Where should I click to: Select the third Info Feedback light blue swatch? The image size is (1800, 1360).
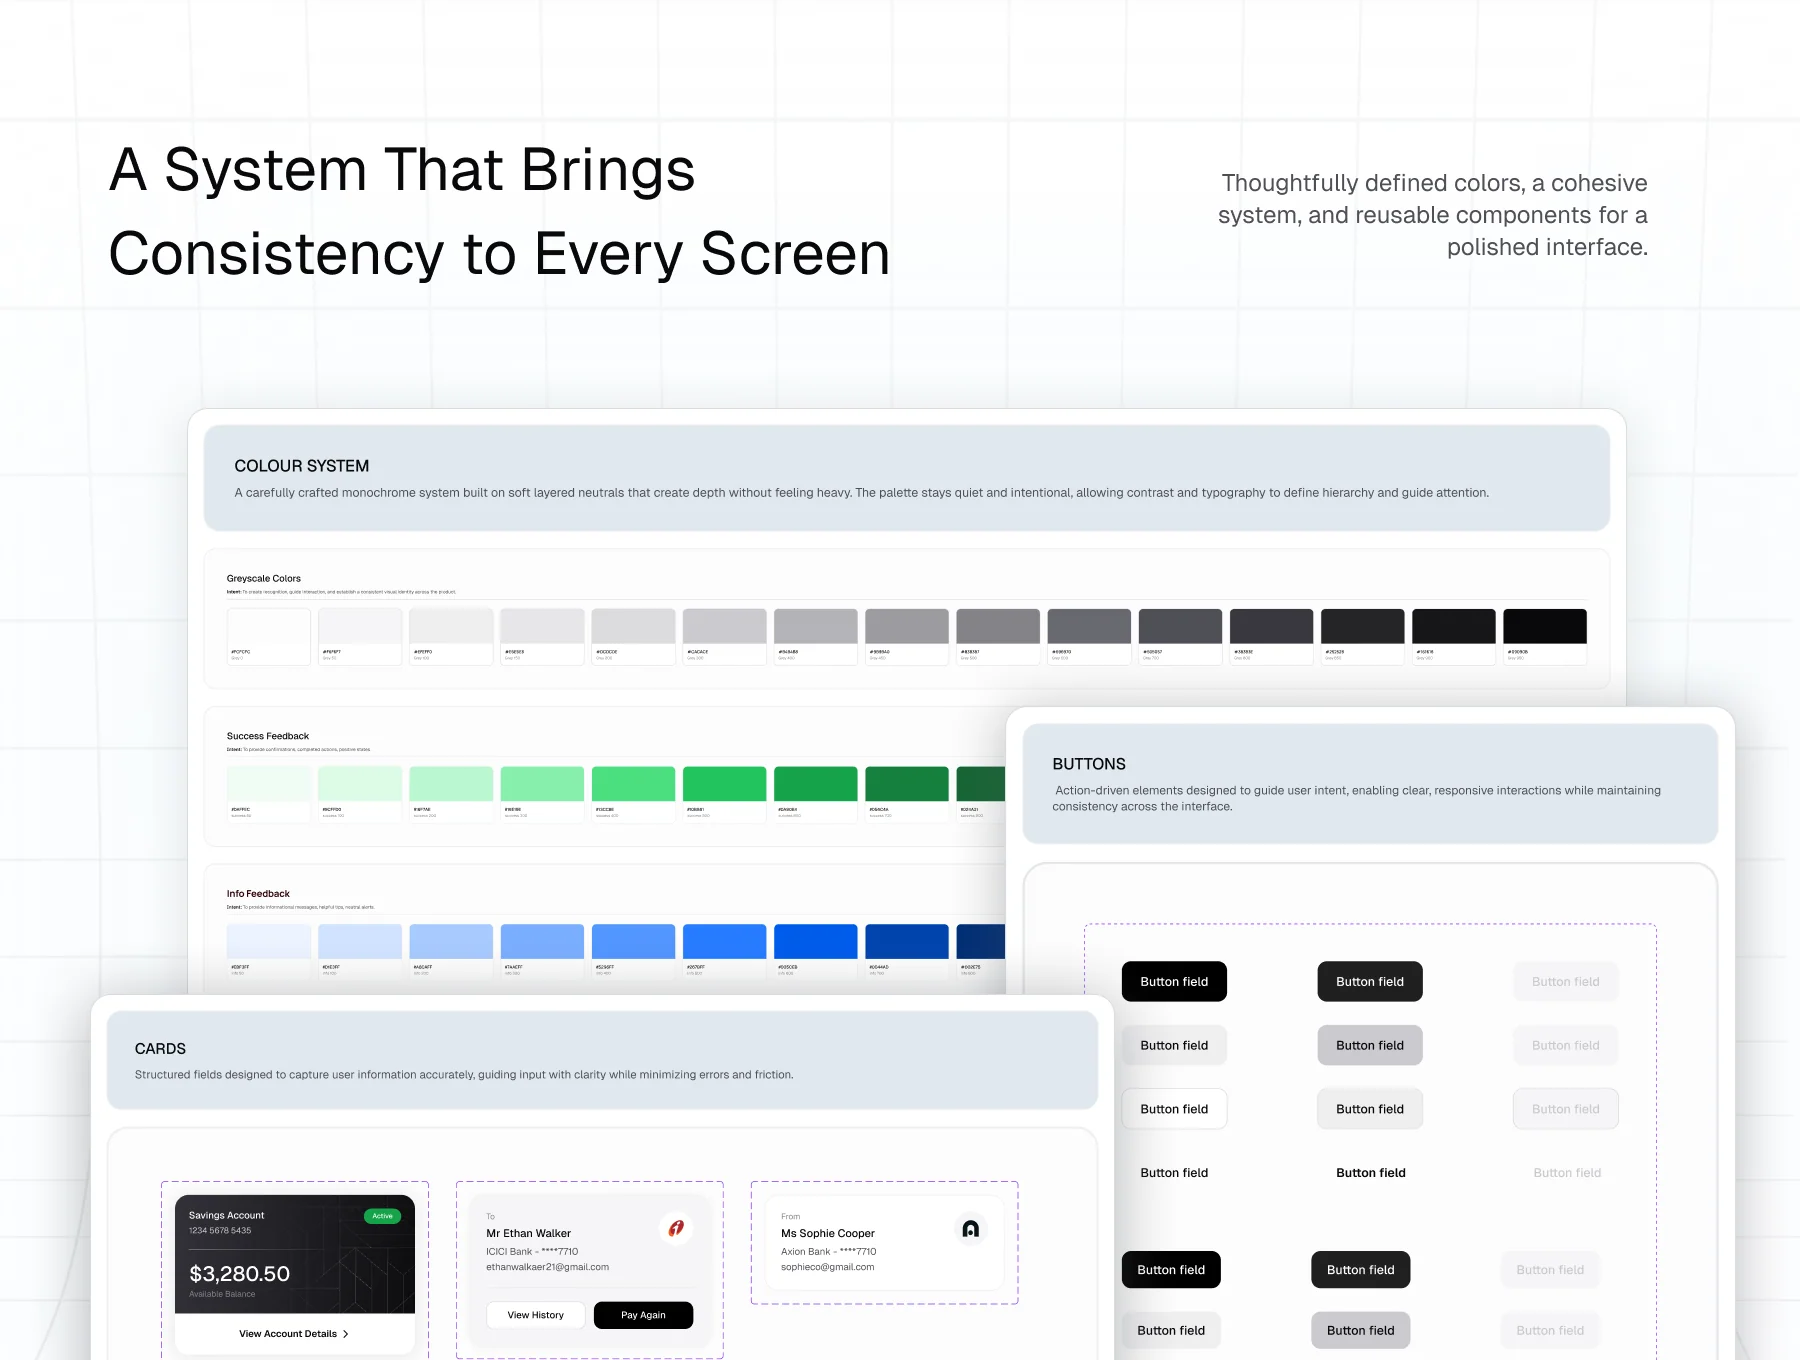(451, 952)
